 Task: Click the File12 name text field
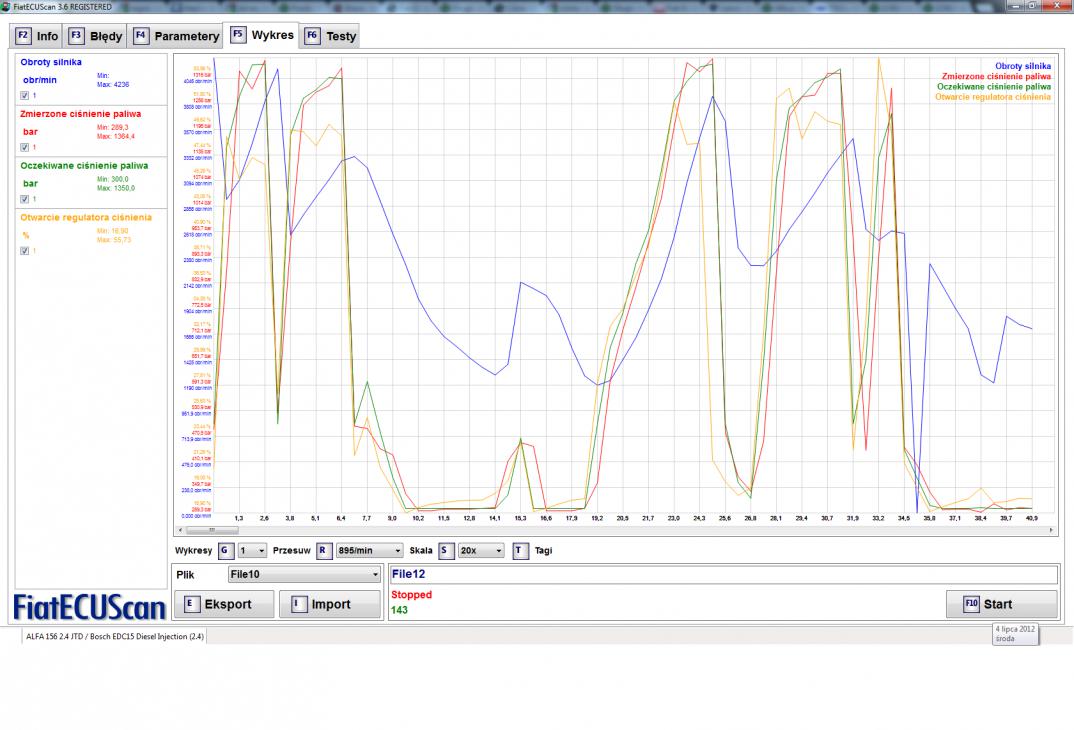tap(722, 575)
